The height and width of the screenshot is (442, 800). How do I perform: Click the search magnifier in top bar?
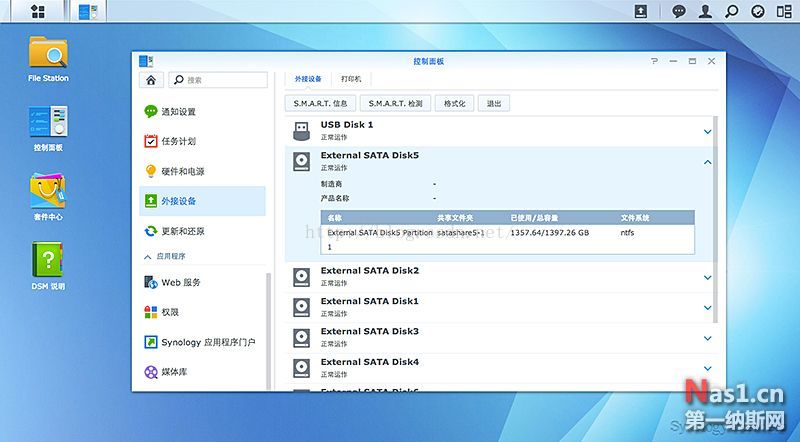point(732,11)
